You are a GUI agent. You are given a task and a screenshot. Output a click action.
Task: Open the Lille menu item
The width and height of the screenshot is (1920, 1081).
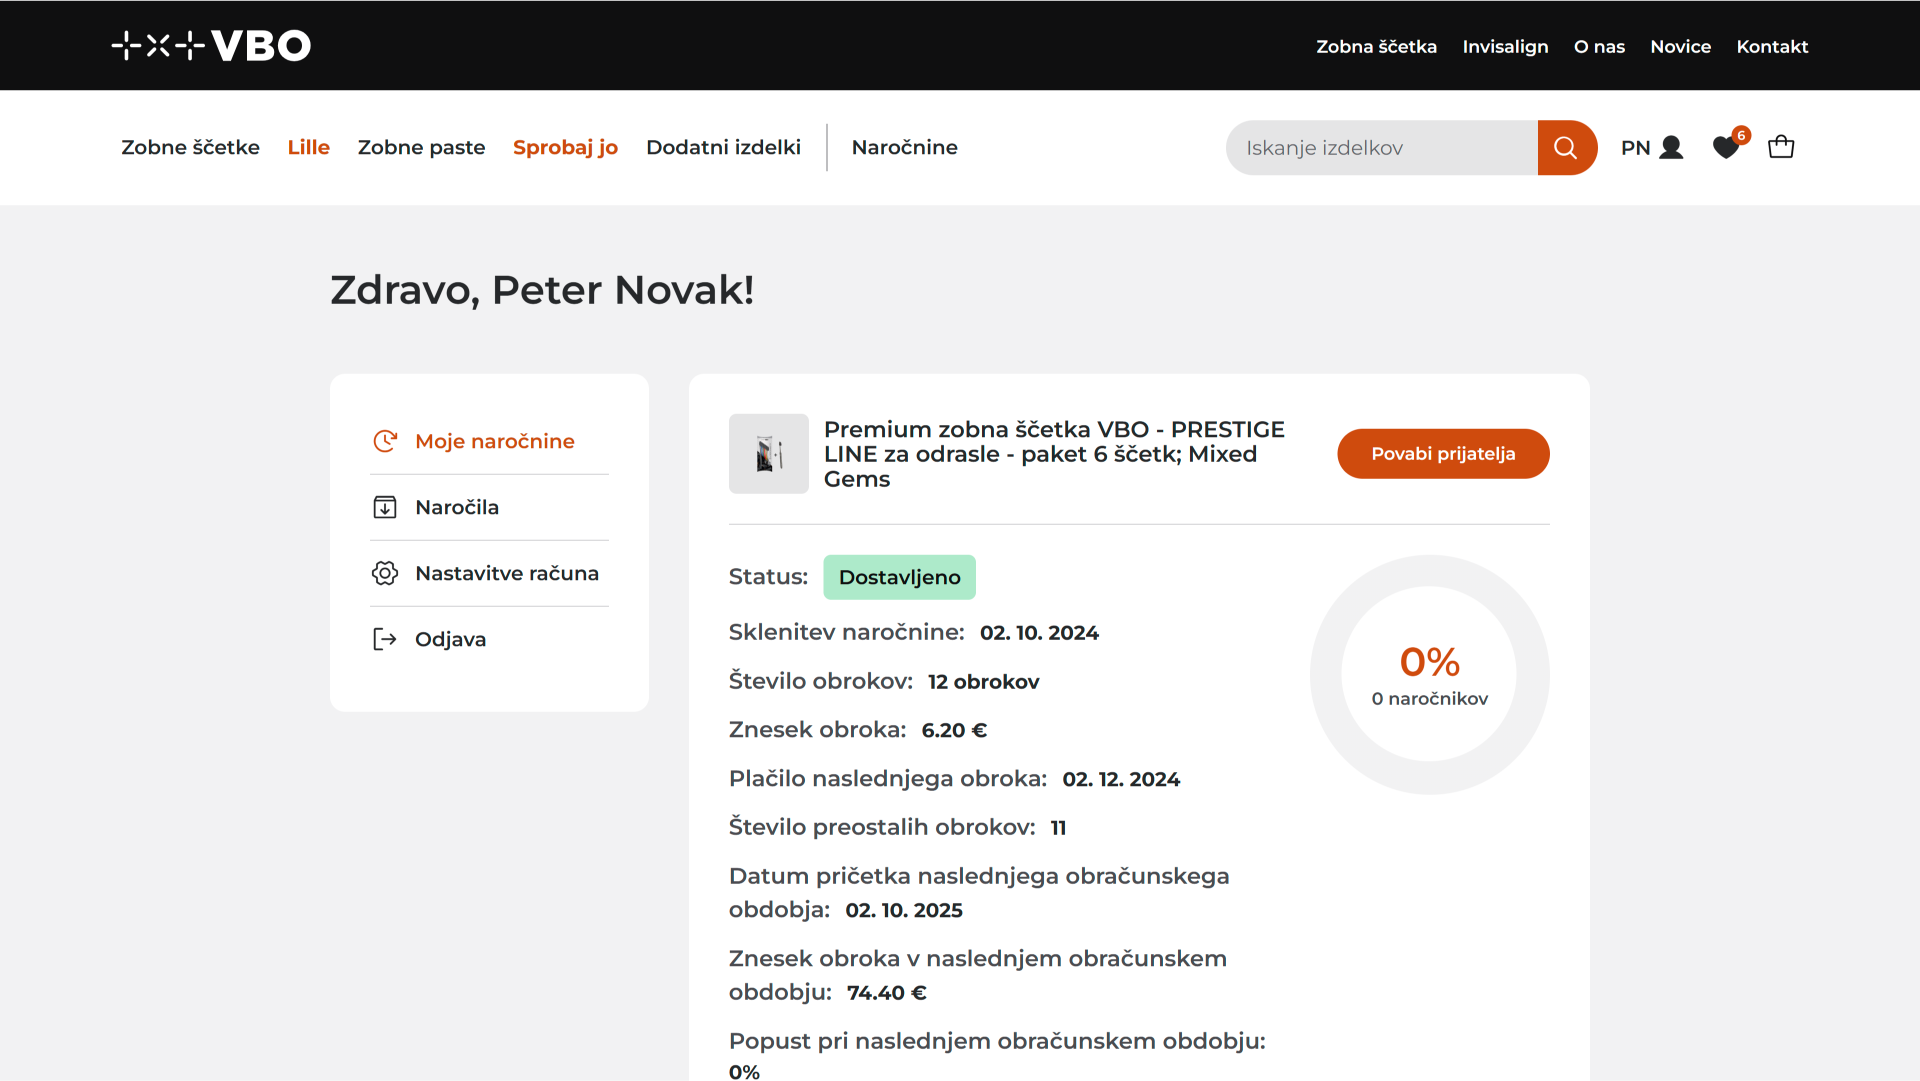308,148
